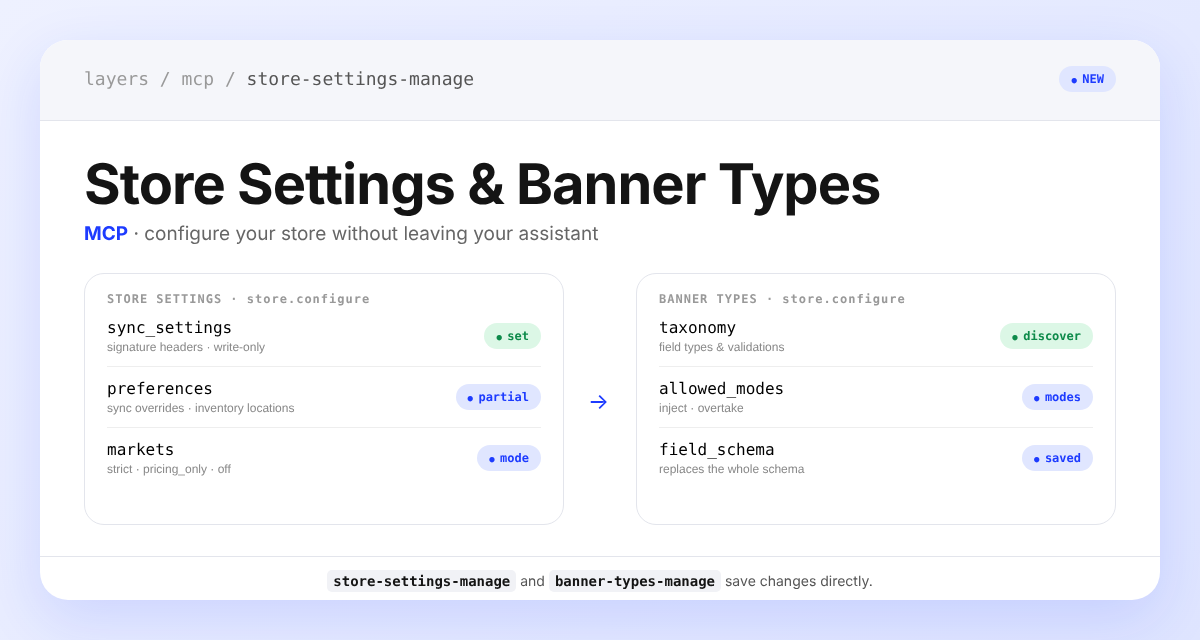Click 'strict · pricing_only · off' description
Image resolution: width=1200 pixels, height=640 pixels.
(x=169, y=469)
